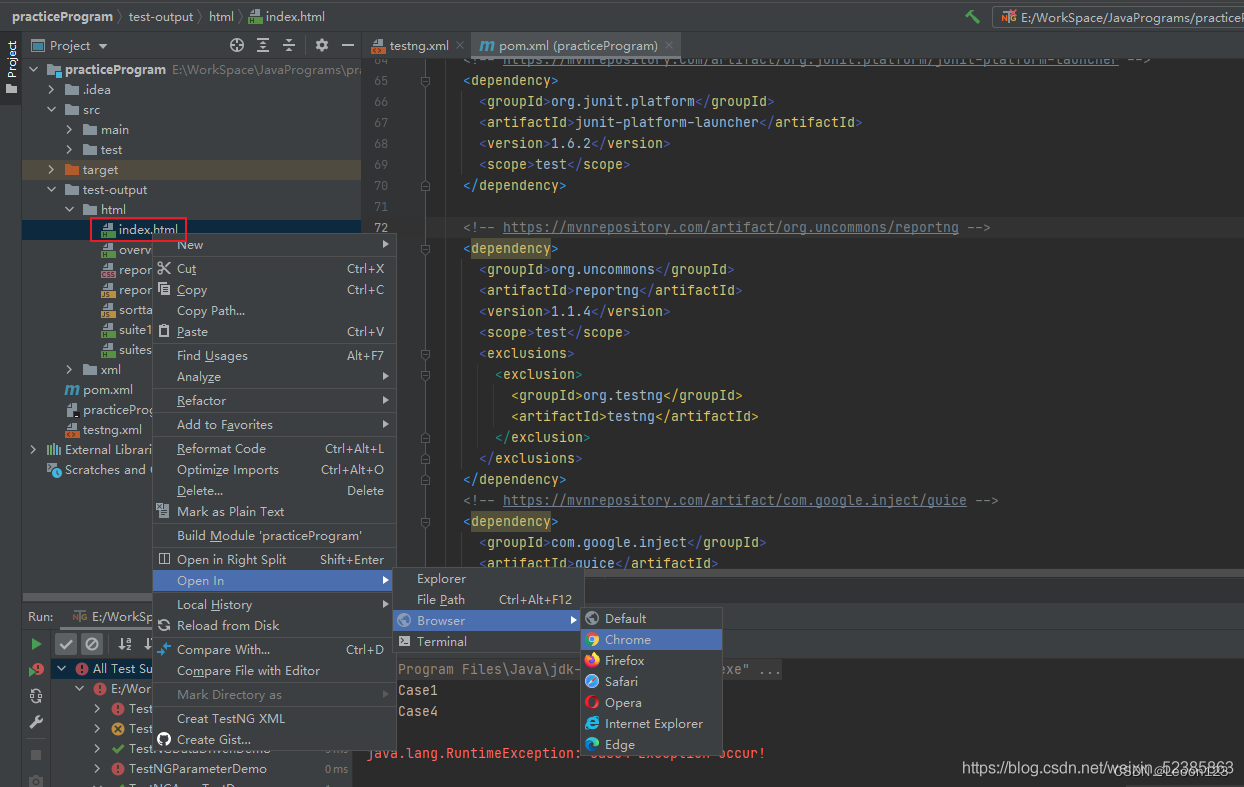1244x787 pixels.
Task: Open Run panel wrench settings
Action: [x=36, y=722]
